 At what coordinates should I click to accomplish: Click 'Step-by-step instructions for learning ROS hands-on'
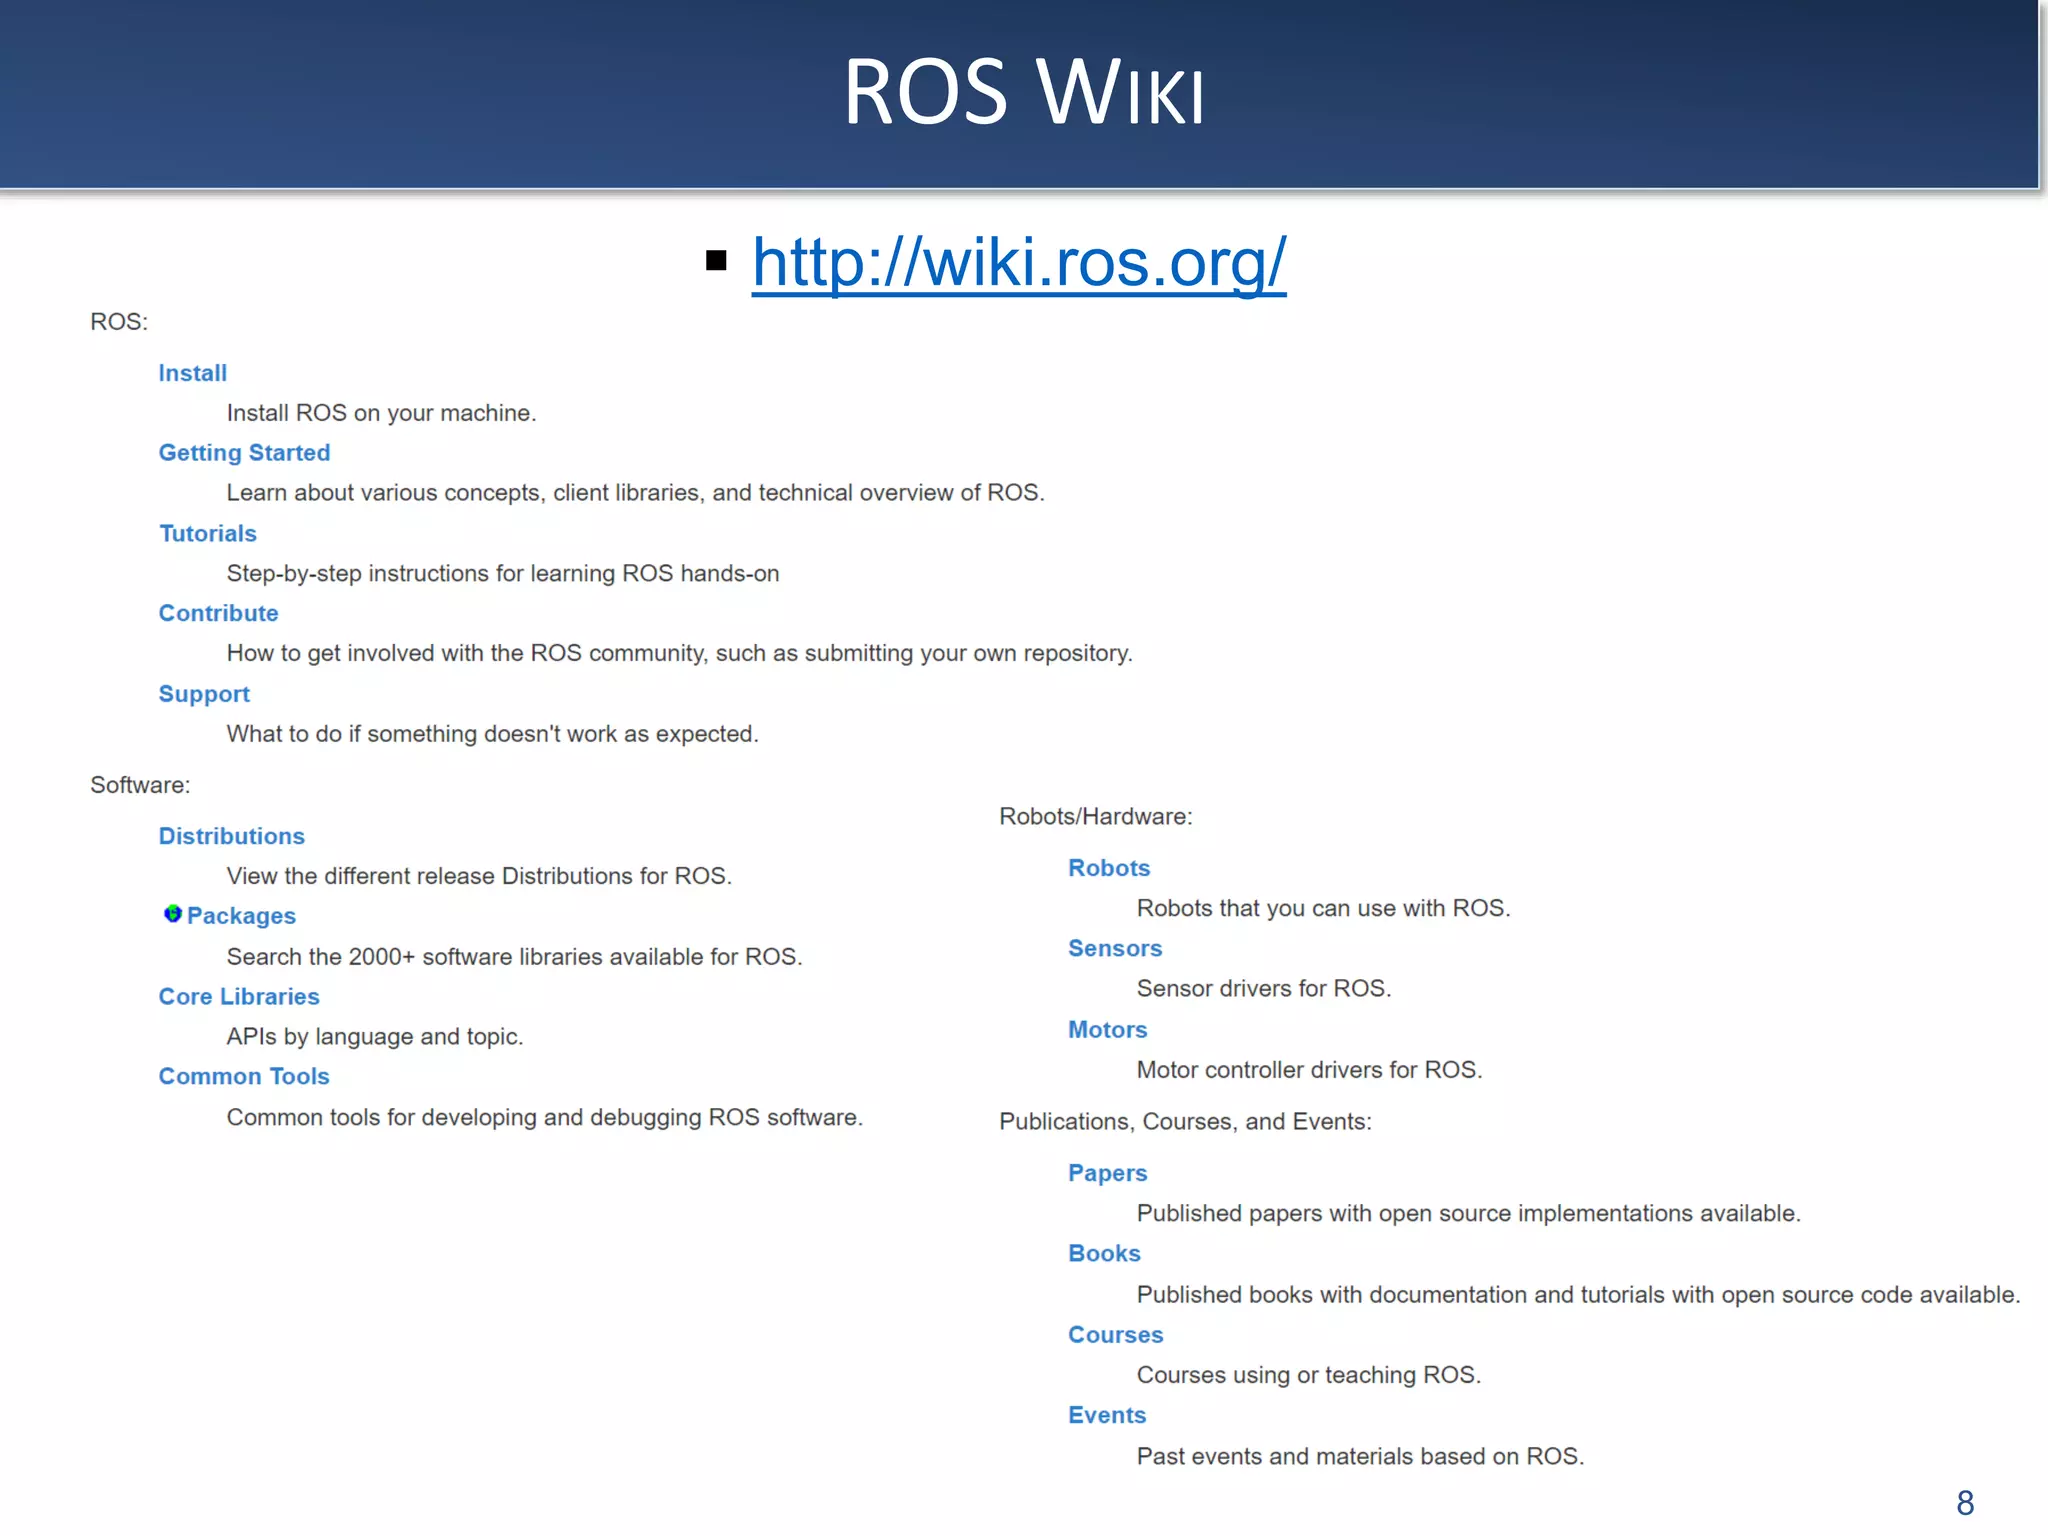click(503, 574)
